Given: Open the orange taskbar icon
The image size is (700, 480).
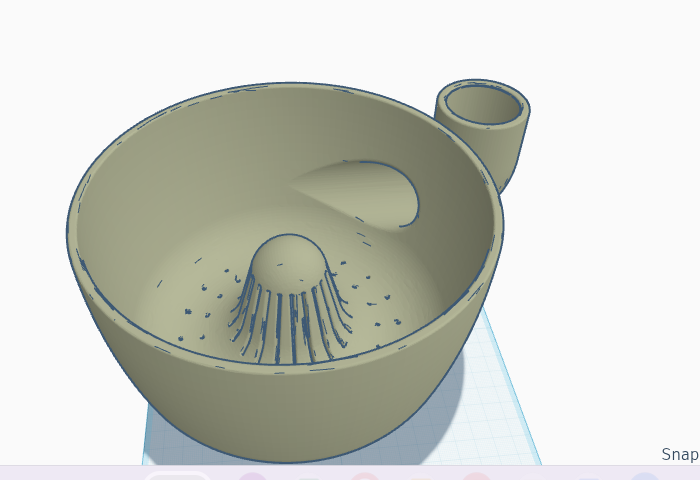Looking at the screenshot, I should (422, 477).
